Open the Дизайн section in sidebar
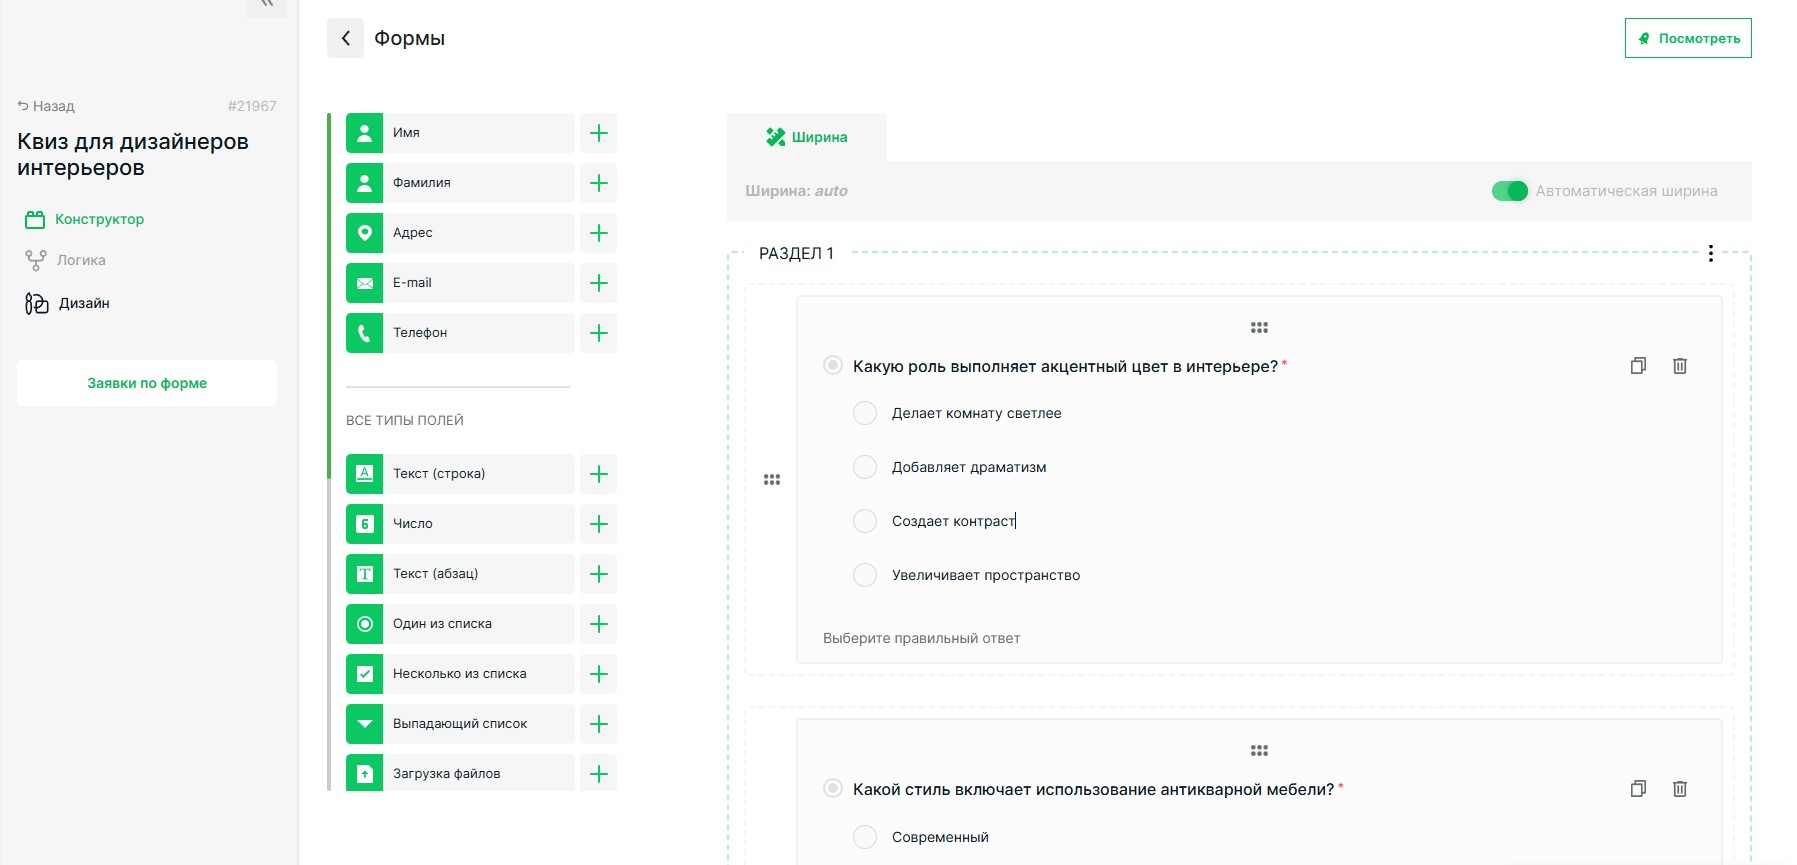The image size is (1797, 865). coord(83,303)
